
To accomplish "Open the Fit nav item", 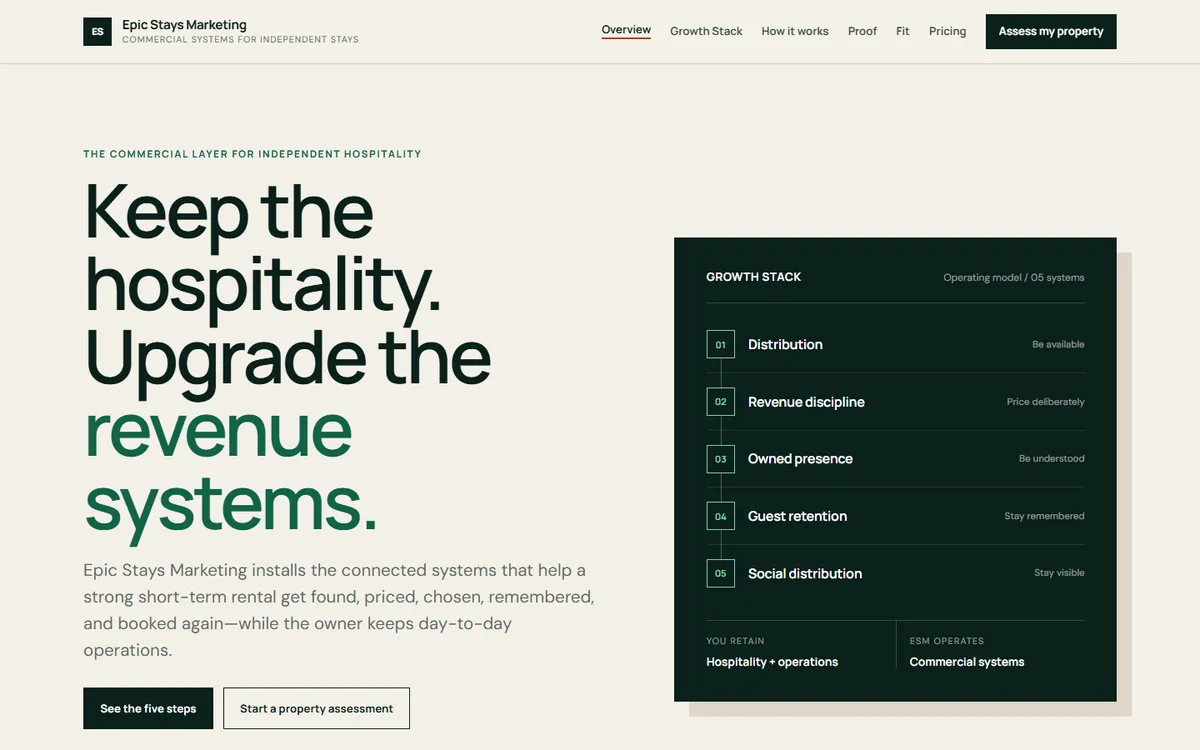I will coord(903,31).
